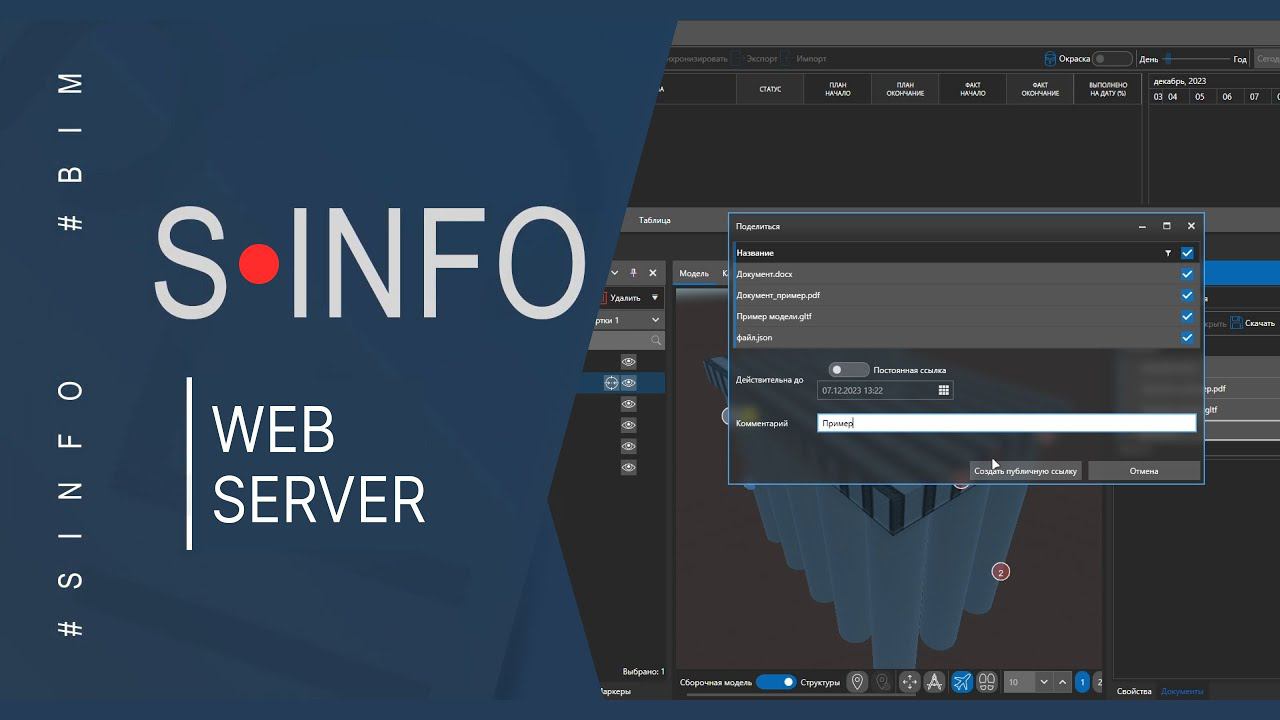
Task: Uncheck the Документ.docx checkbox
Action: pyautogui.click(x=1187, y=274)
